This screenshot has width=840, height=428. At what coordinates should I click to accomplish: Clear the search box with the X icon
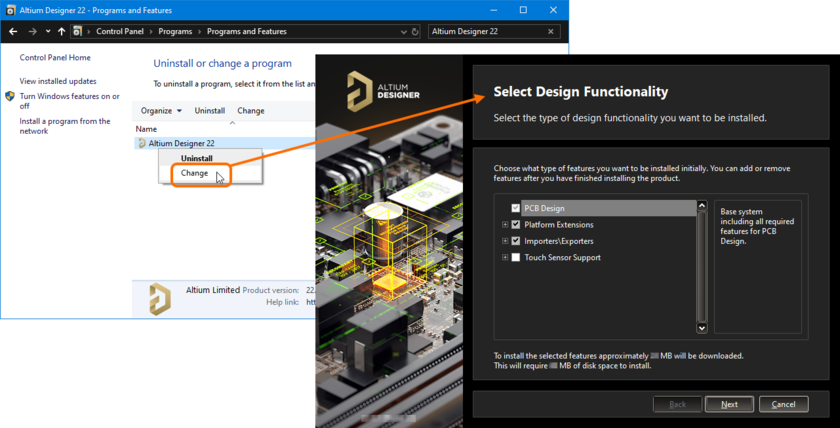tap(551, 32)
